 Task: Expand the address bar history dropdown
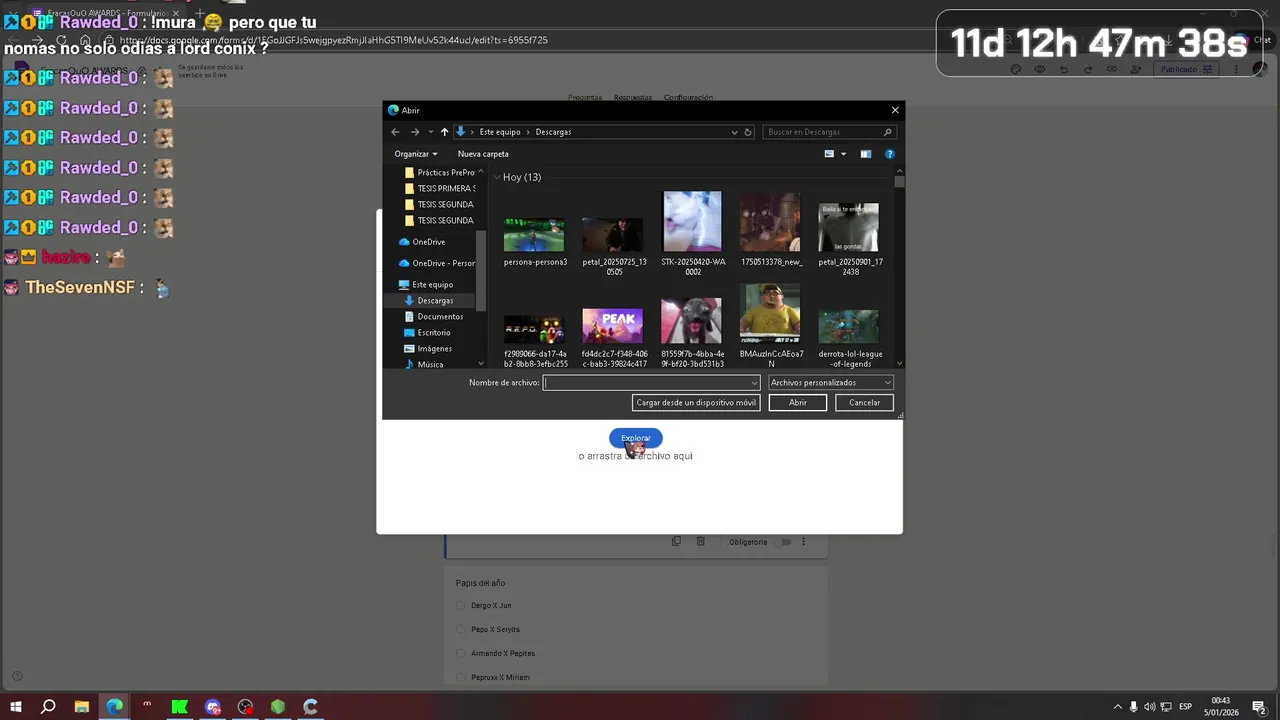point(734,132)
